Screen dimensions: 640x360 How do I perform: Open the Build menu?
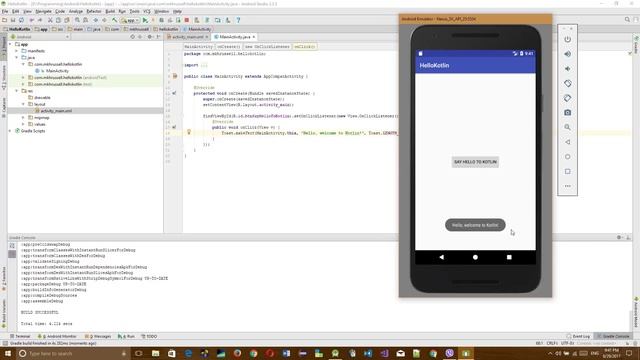coord(110,11)
